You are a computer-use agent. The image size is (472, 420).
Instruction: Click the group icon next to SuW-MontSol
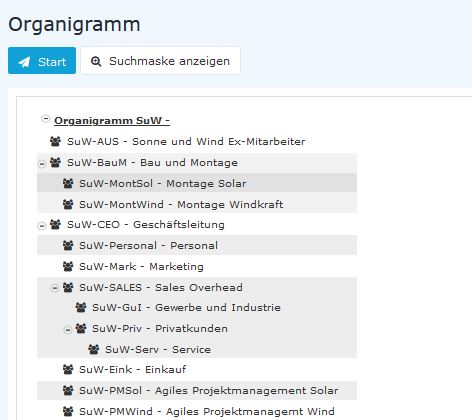point(68,183)
